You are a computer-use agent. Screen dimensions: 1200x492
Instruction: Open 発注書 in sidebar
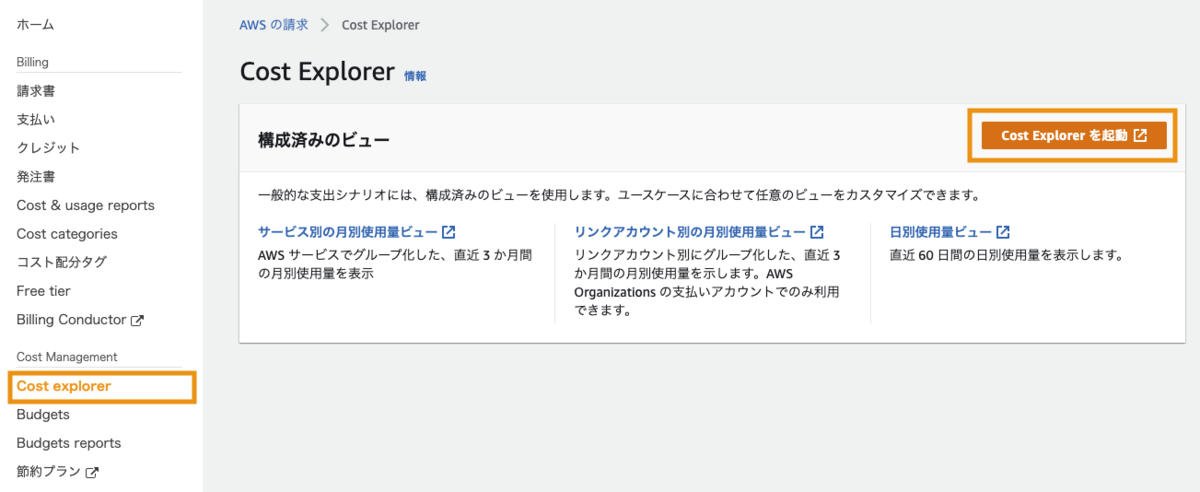click(x=36, y=177)
